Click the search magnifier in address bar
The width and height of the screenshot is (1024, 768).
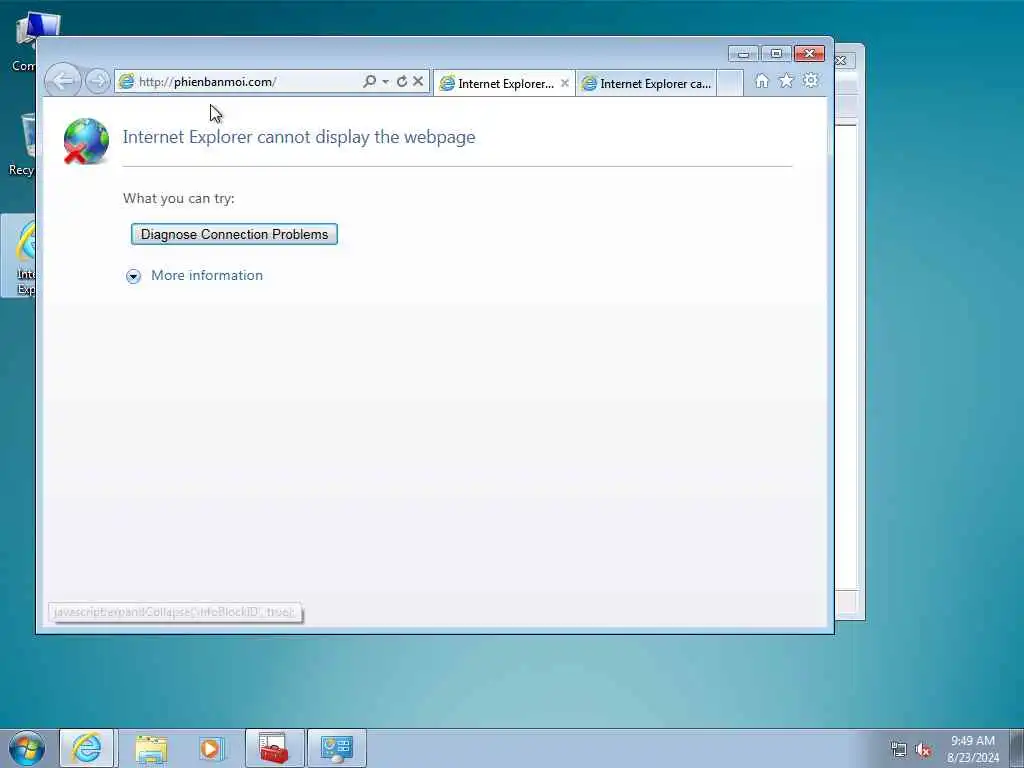click(369, 81)
